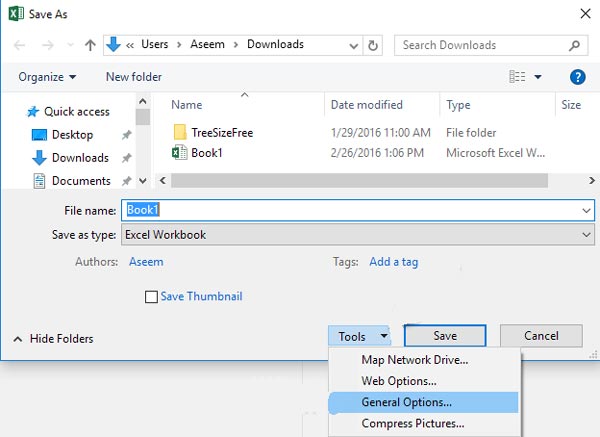Open the view options dropdown arrow
Screen dimensions: 600x437
(x=538, y=77)
